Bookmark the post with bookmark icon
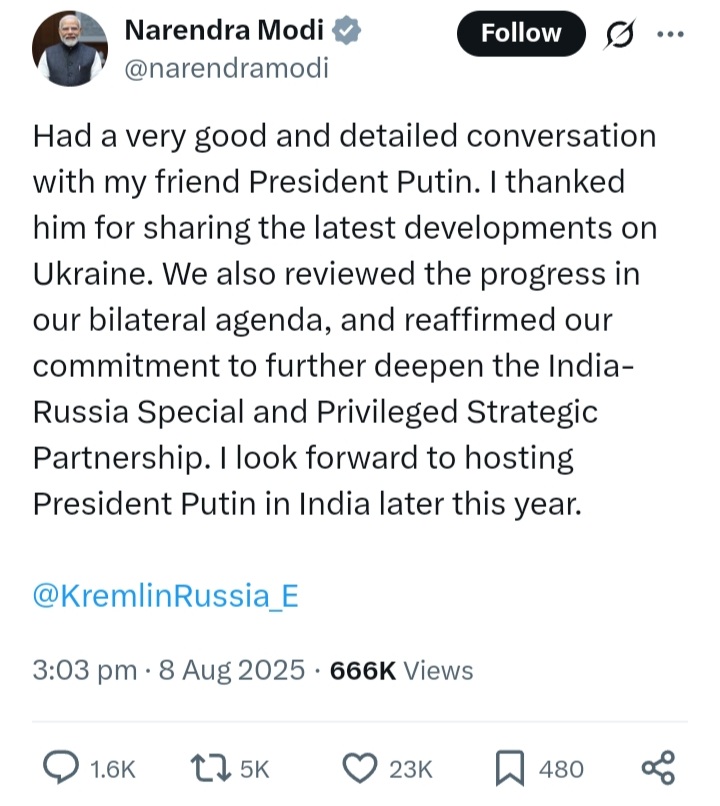This screenshot has height=806, width=720. 510,768
